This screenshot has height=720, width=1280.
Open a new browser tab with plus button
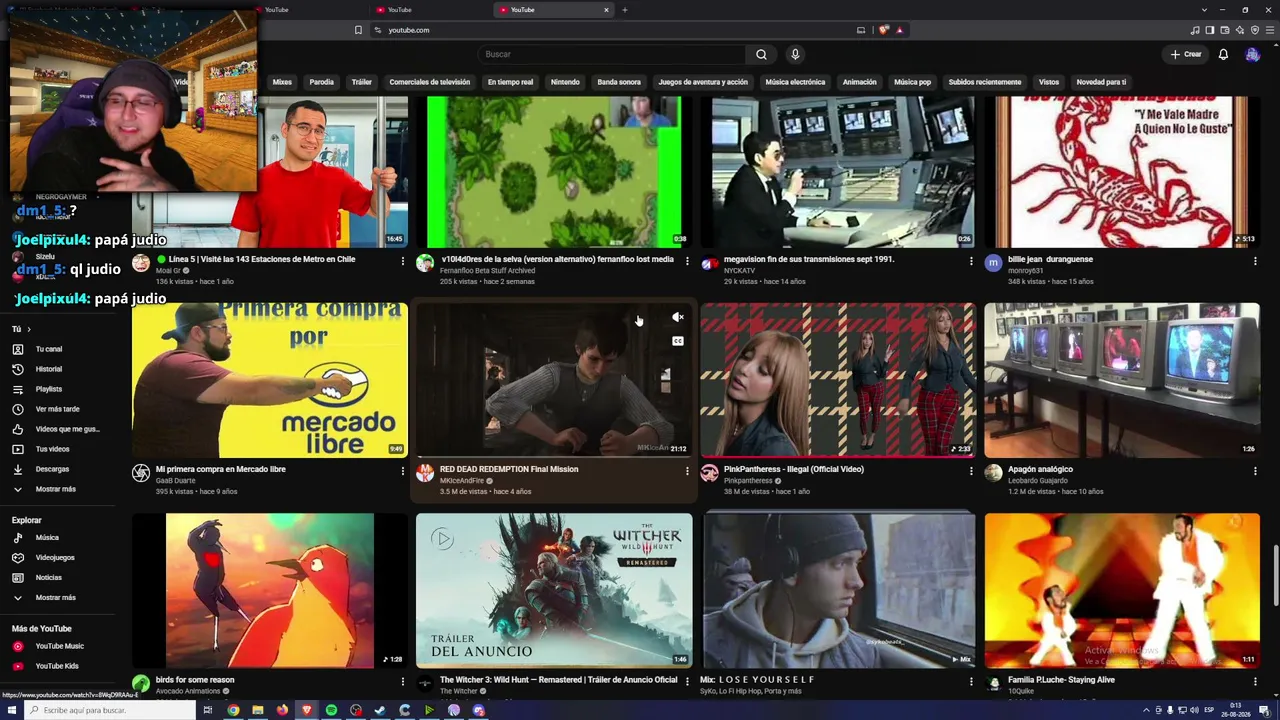pos(625,10)
